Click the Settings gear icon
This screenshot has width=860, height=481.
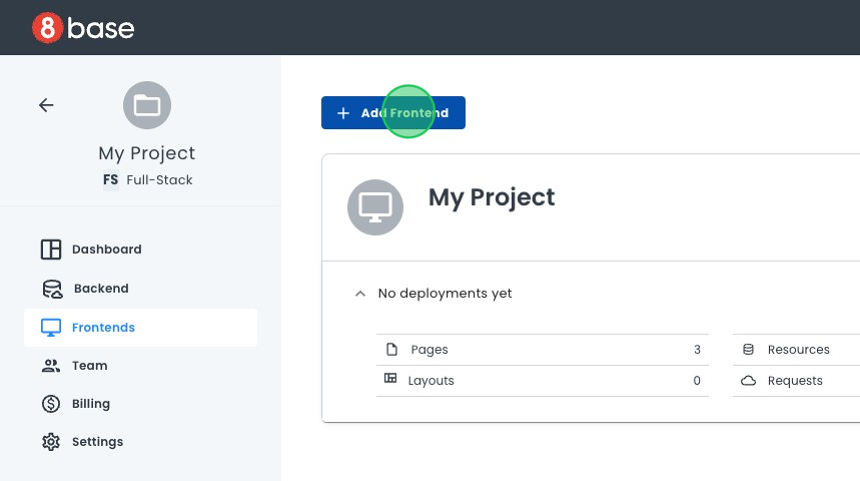pos(51,442)
